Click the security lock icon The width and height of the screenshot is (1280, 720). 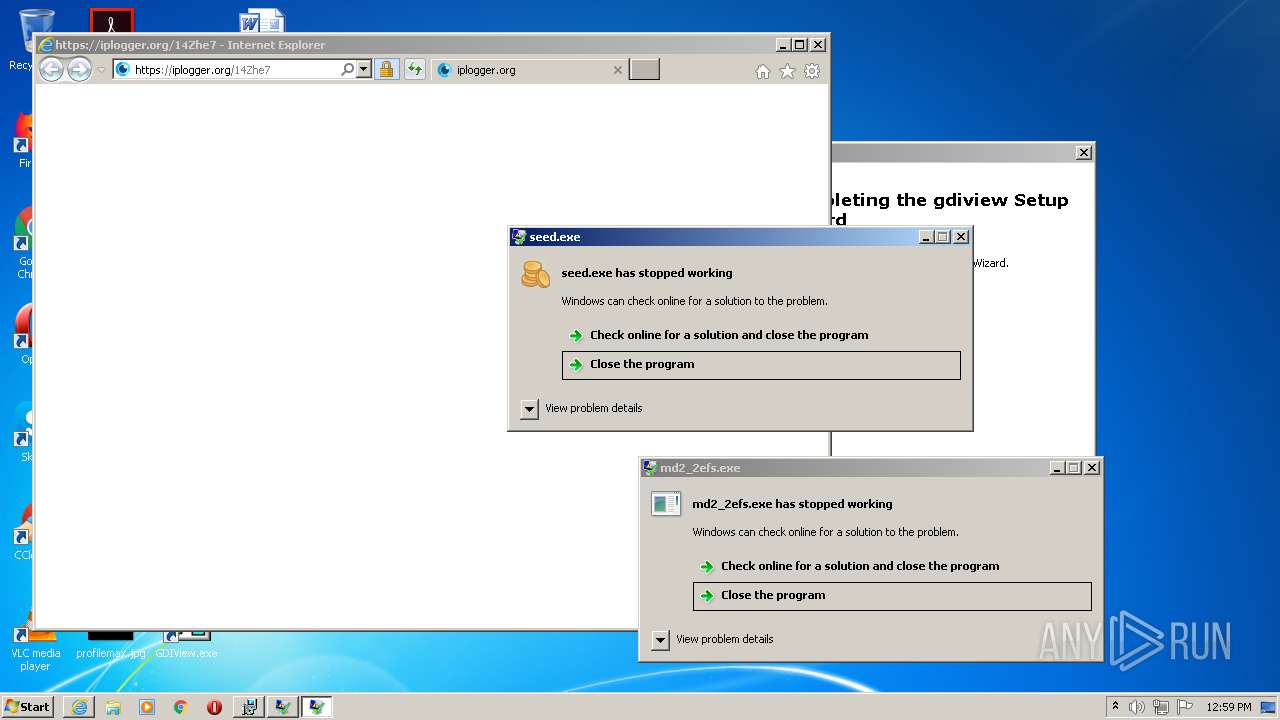point(386,70)
